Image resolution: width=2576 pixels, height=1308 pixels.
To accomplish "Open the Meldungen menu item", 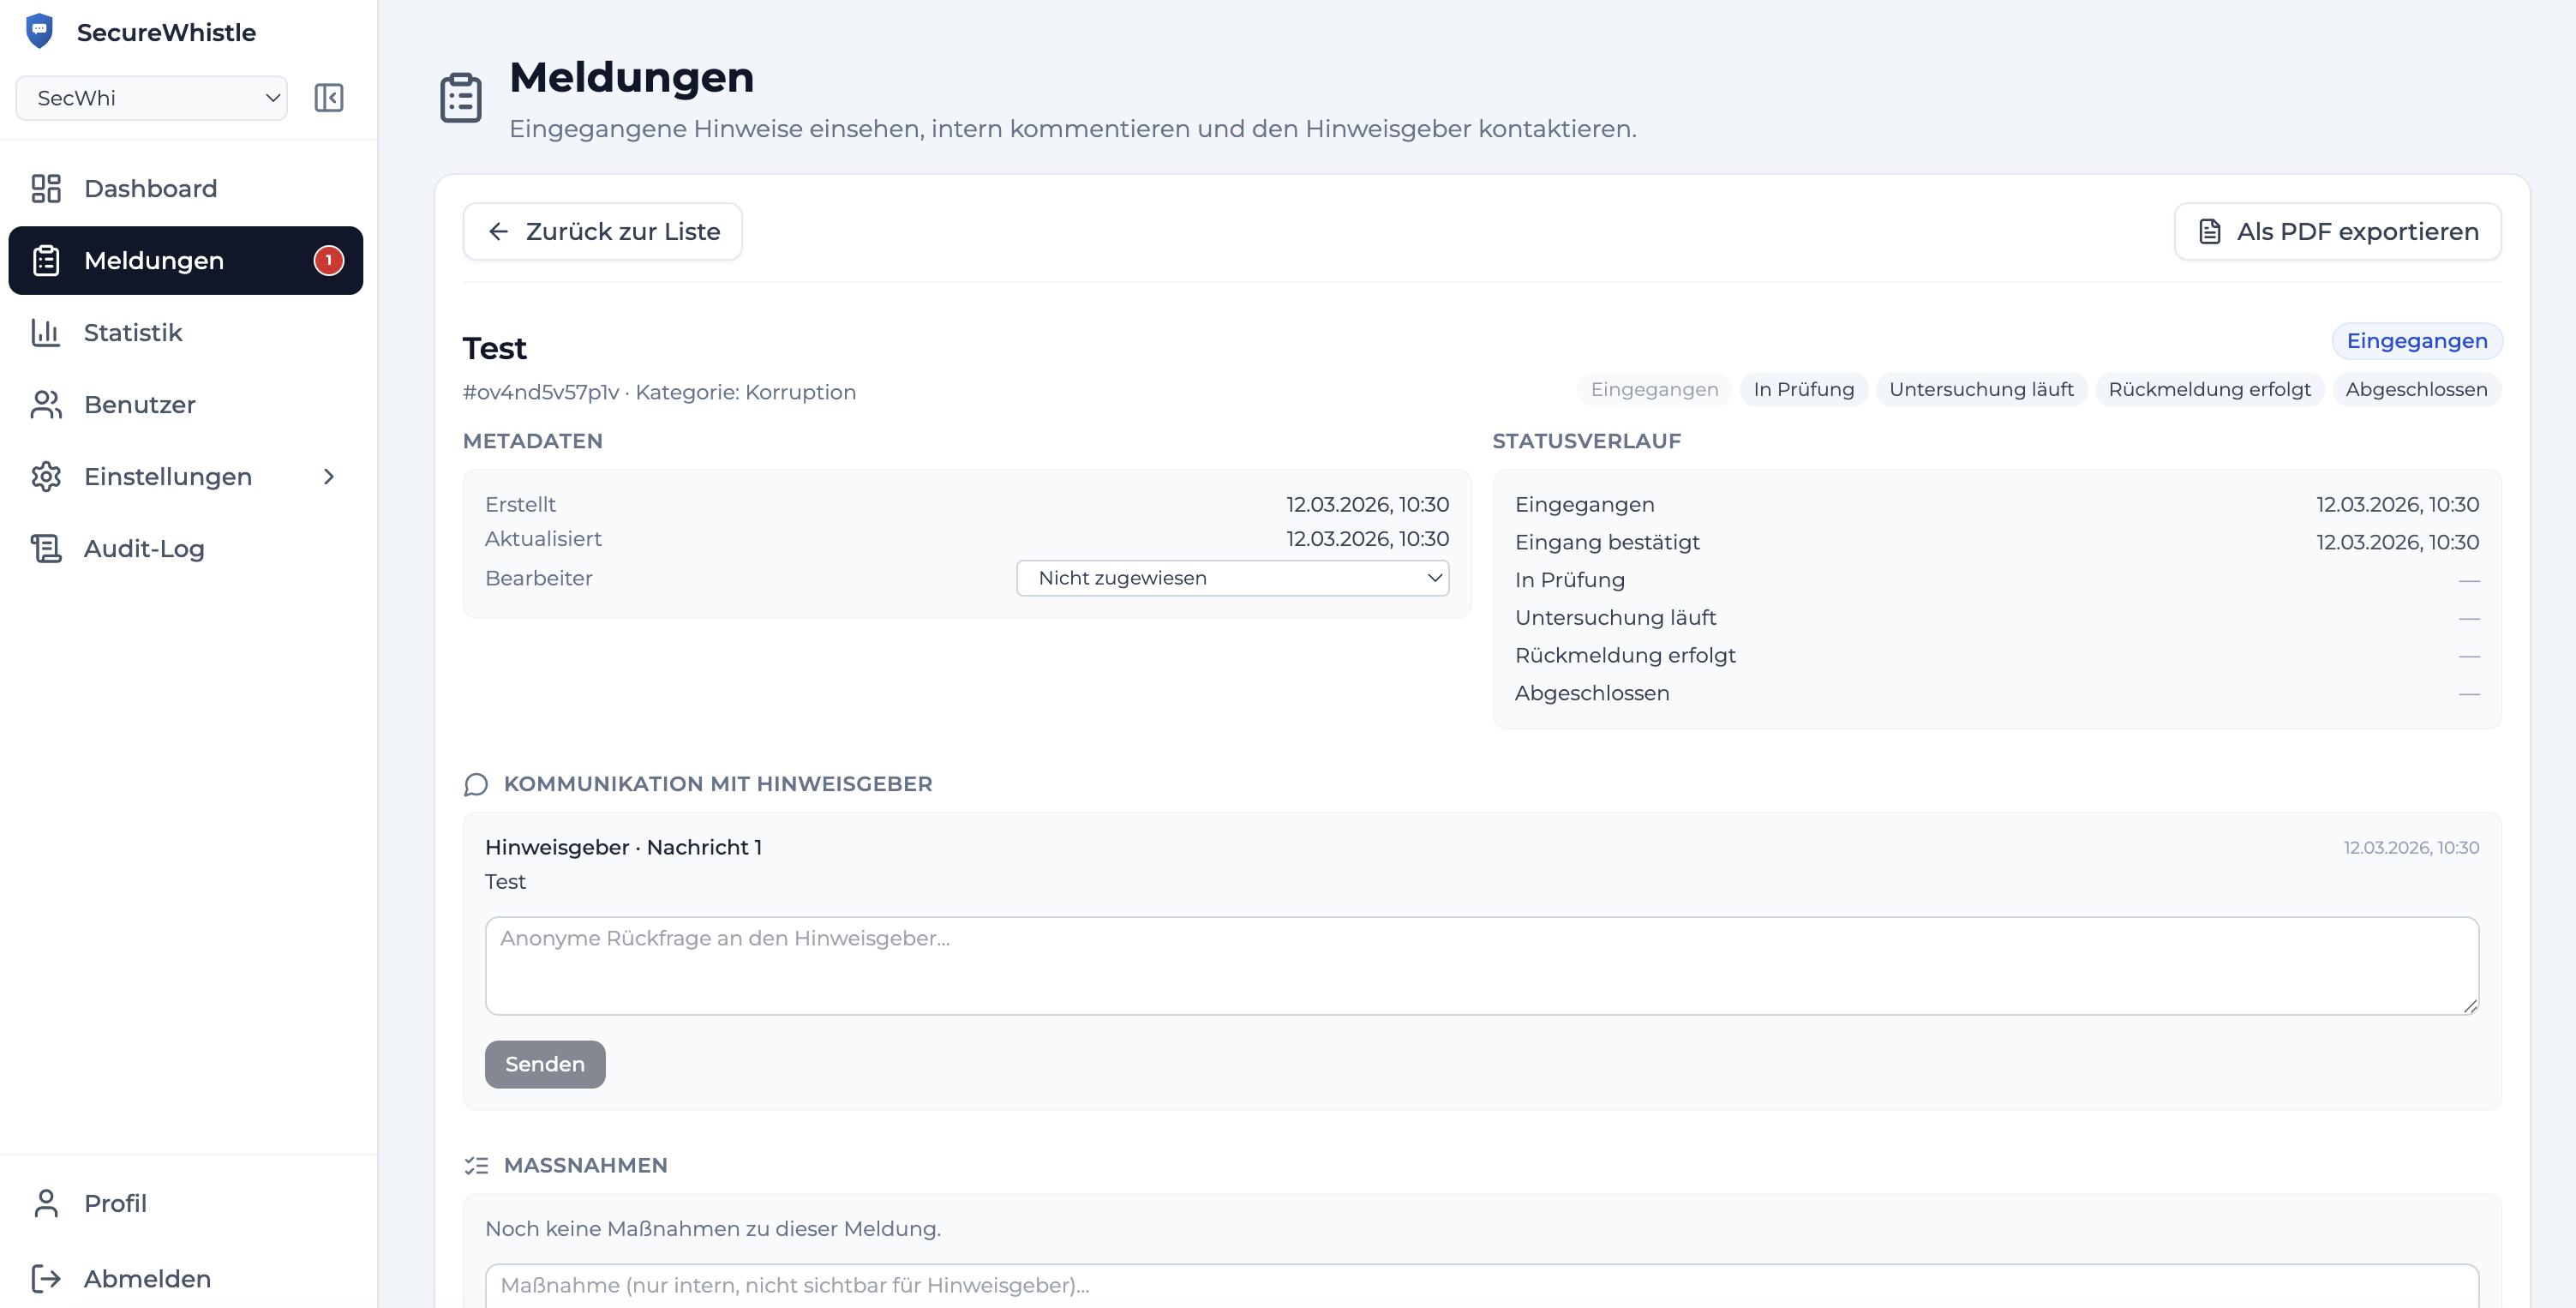I will pyautogui.click(x=154, y=260).
